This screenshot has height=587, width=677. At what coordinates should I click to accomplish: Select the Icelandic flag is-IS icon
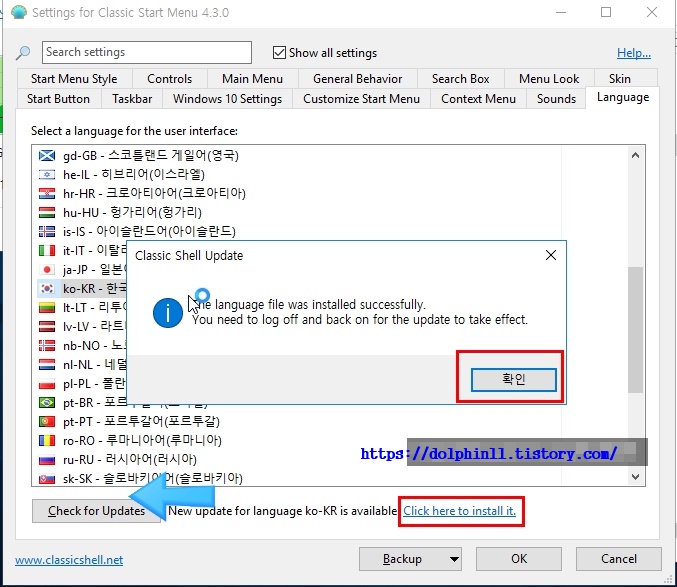click(x=47, y=231)
